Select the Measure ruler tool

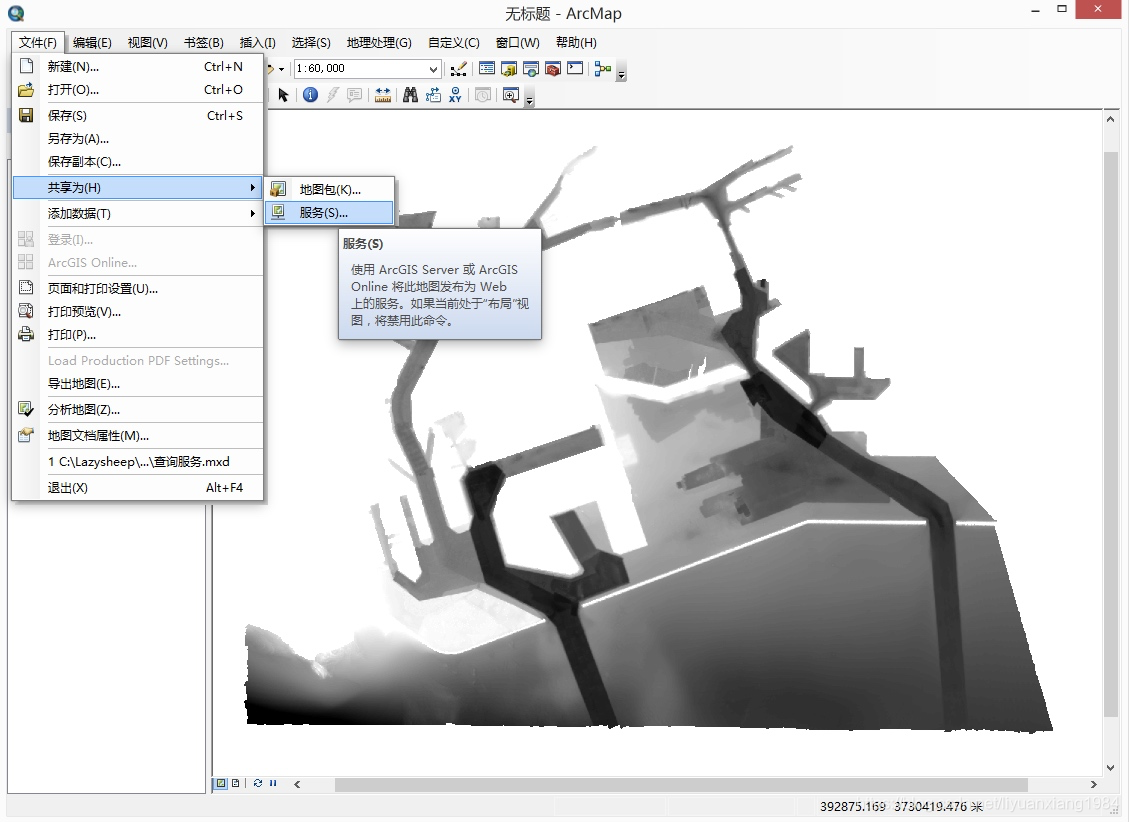click(x=383, y=95)
